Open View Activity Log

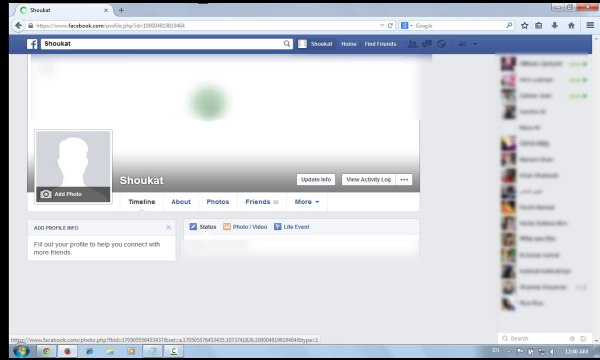tap(368, 179)
